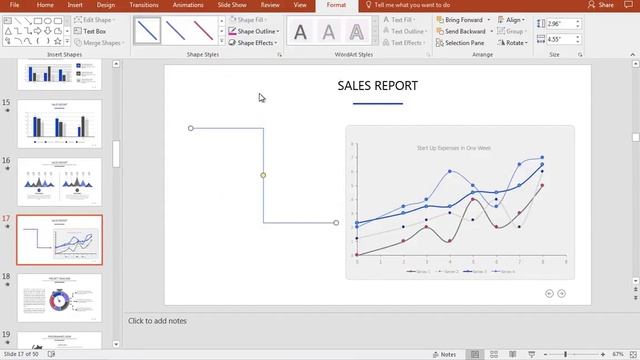Click the zoom slider handle
The image size is (640, 360).
coord(565,354)
